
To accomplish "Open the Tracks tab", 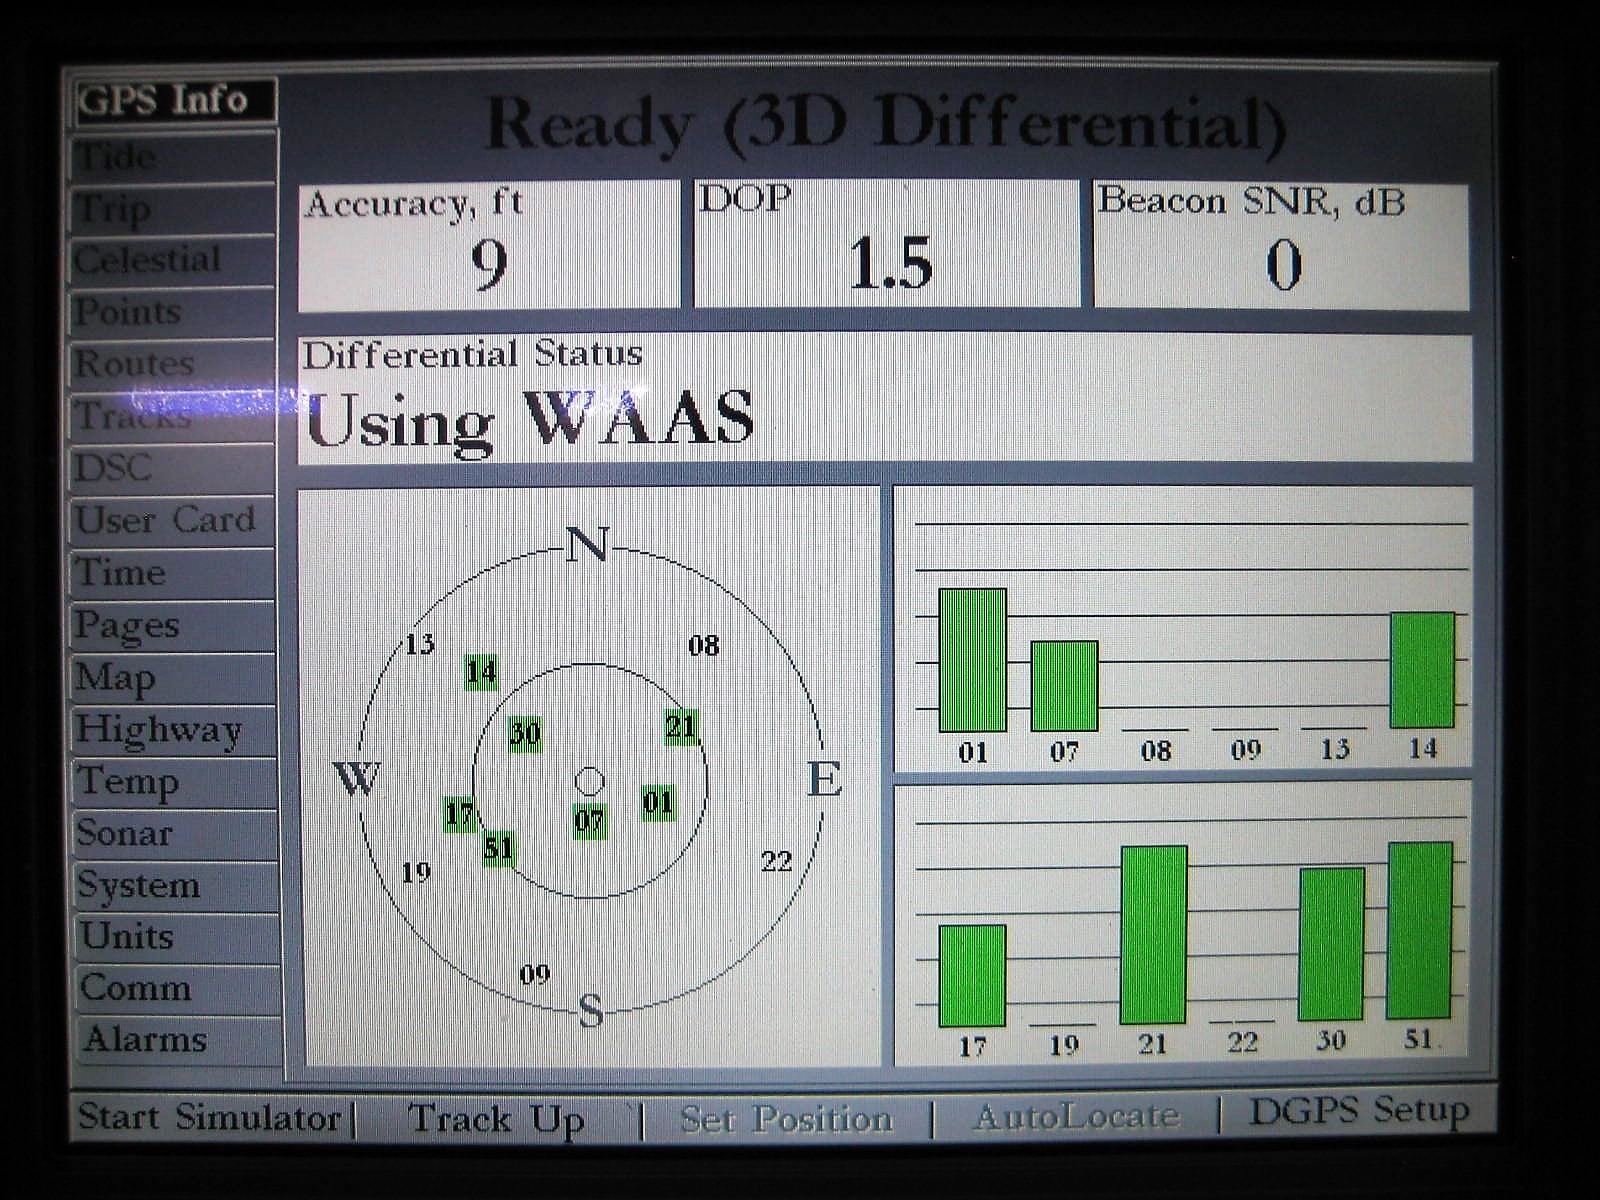I will (174, 417).
